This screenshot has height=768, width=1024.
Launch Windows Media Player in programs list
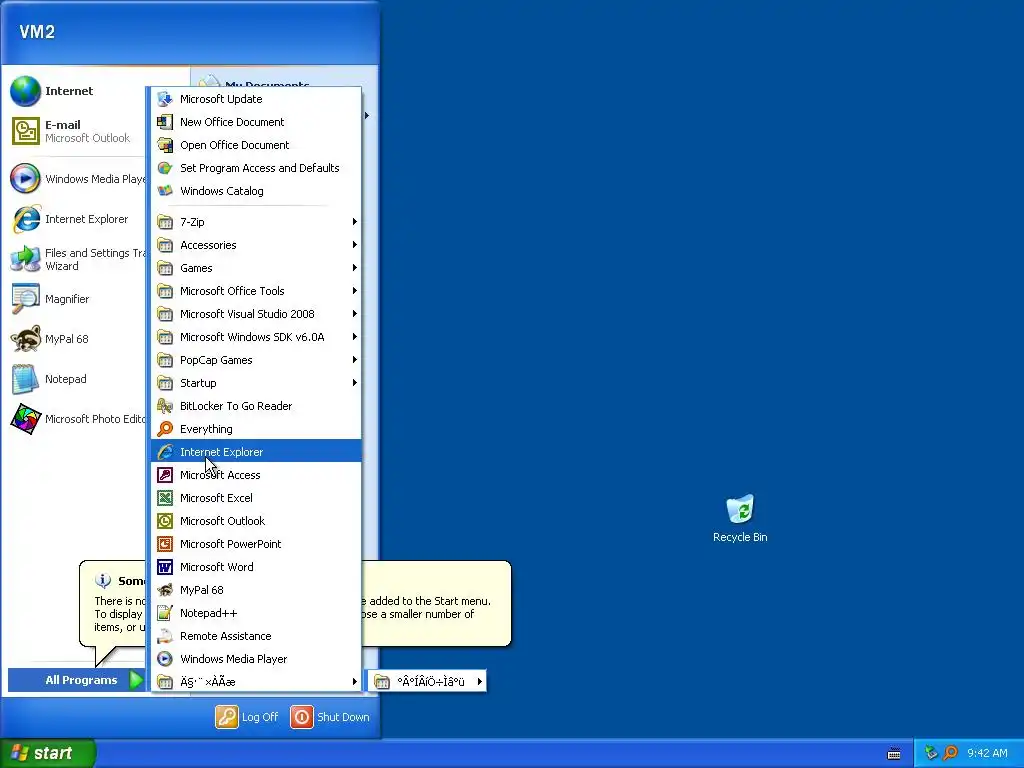(256, 659)
